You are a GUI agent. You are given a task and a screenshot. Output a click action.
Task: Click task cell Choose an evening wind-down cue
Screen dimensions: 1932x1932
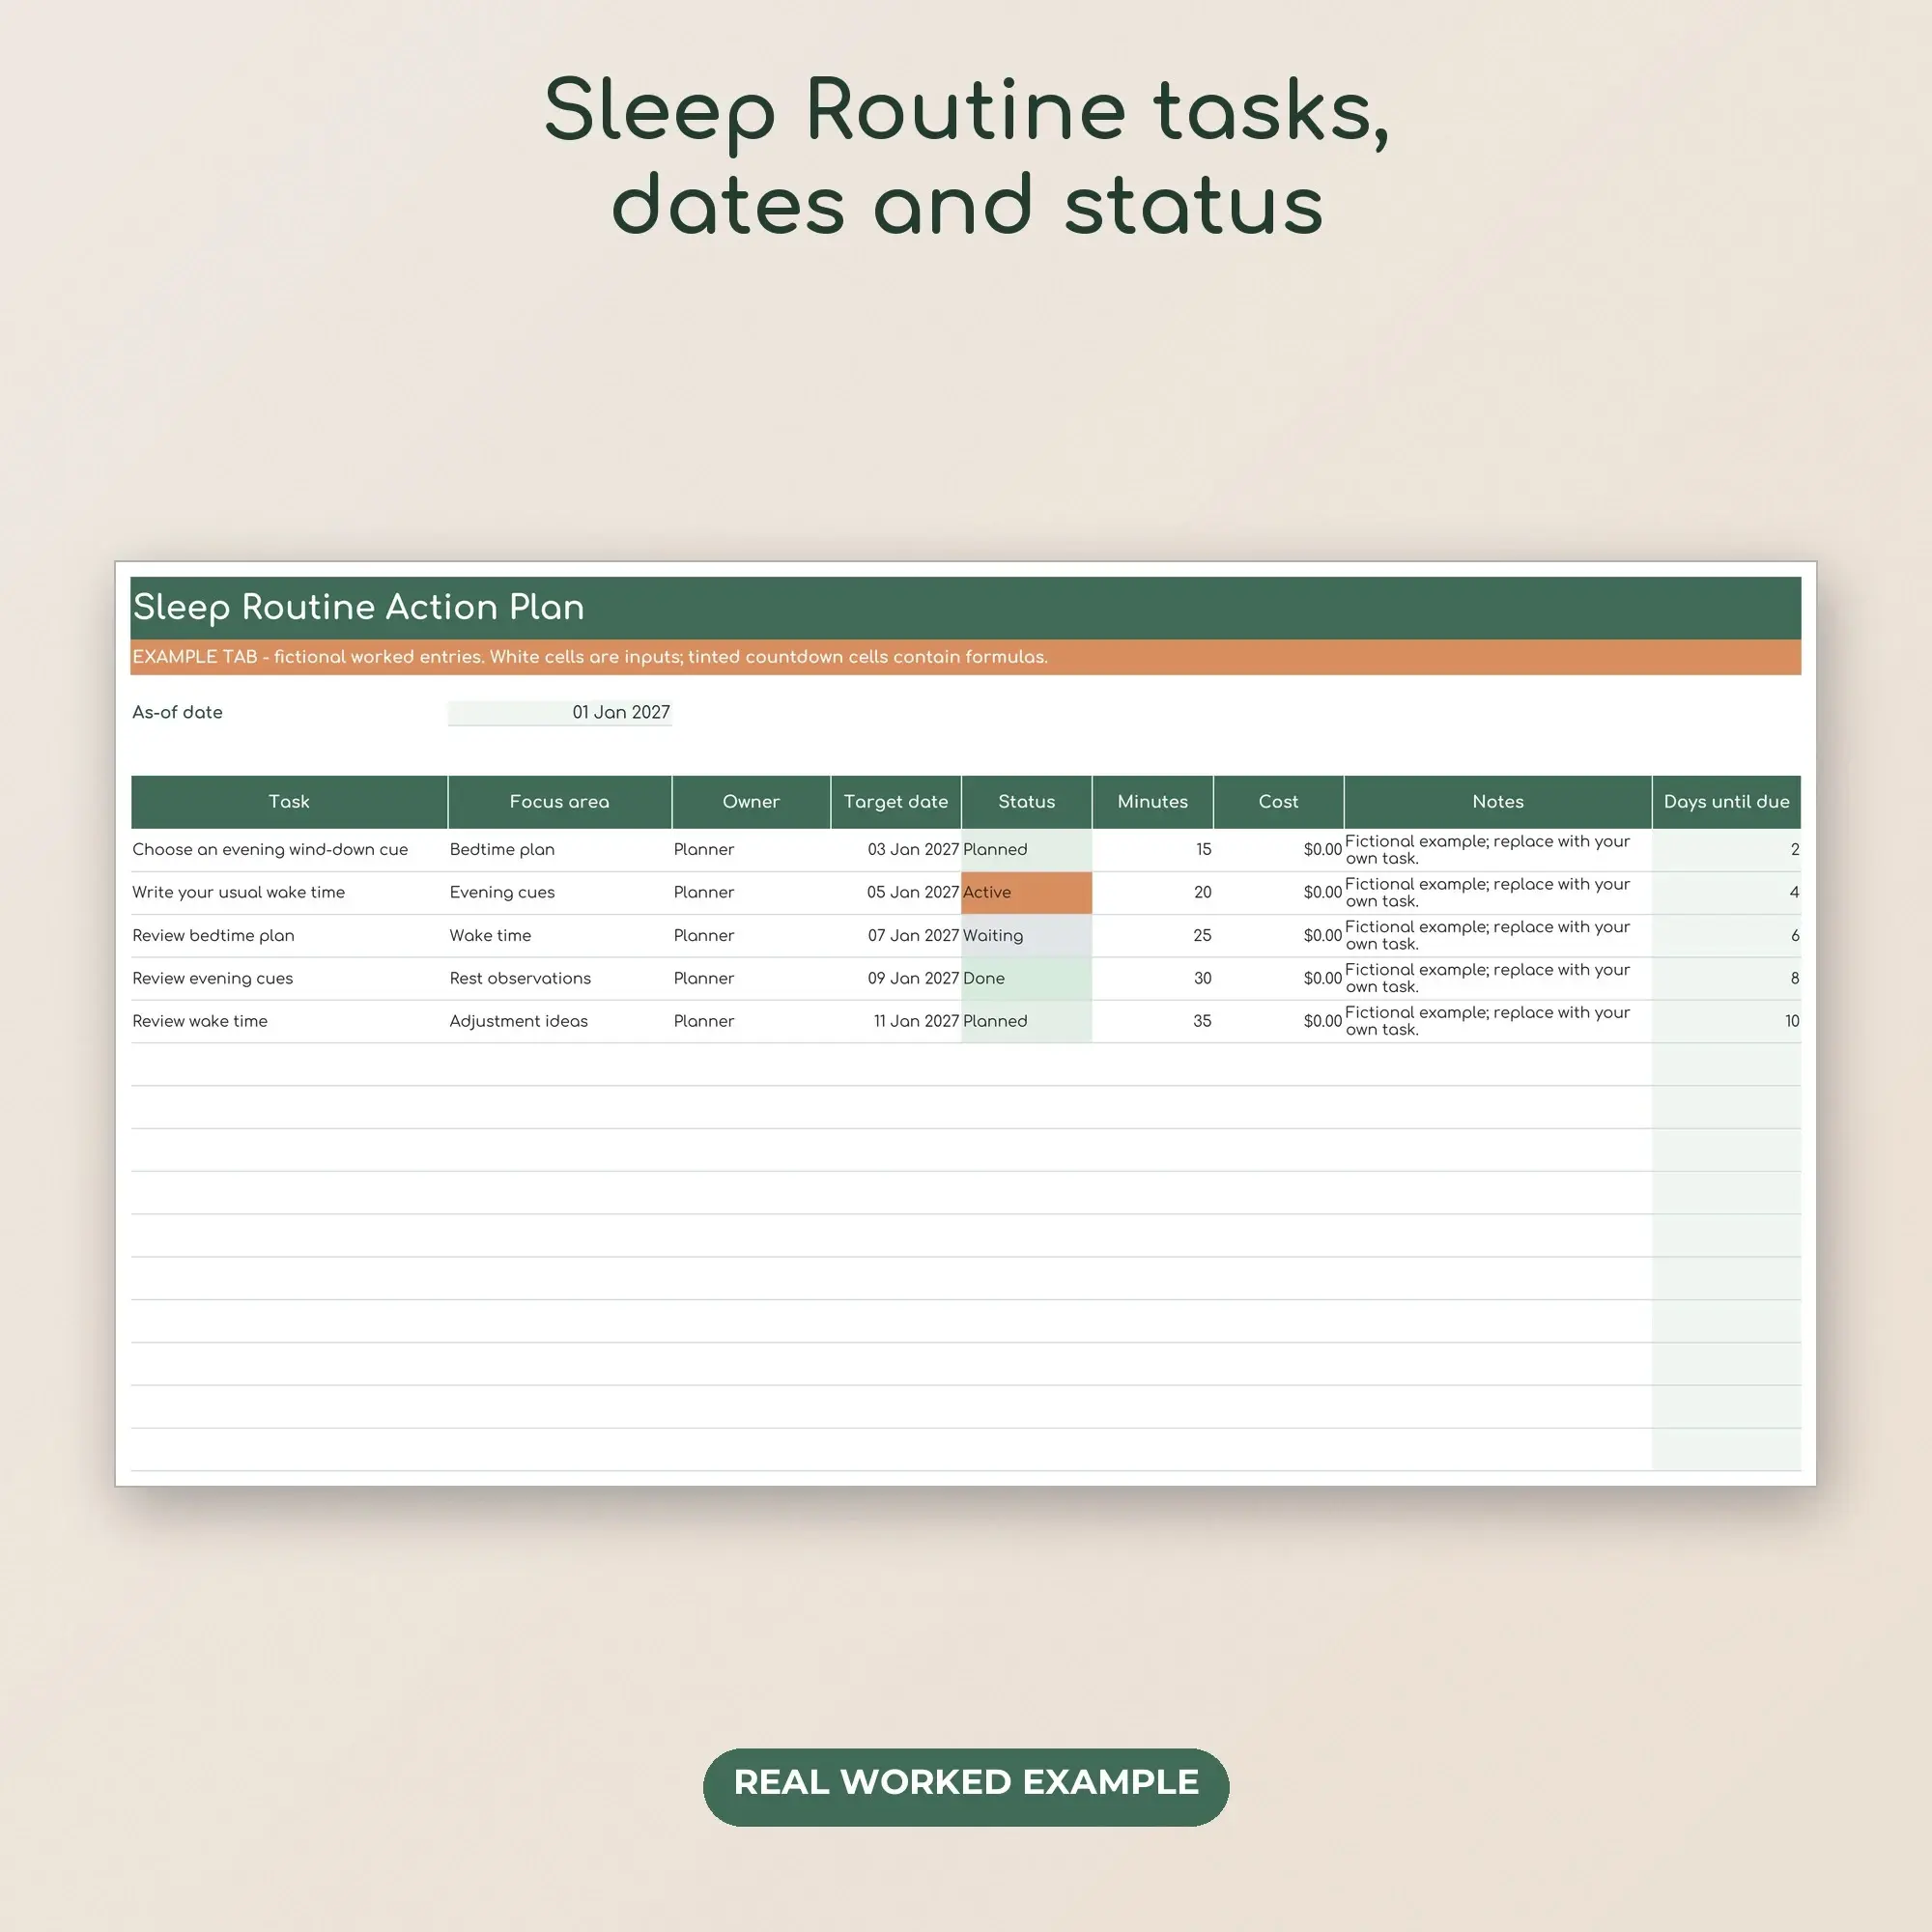tap(289, 850)
